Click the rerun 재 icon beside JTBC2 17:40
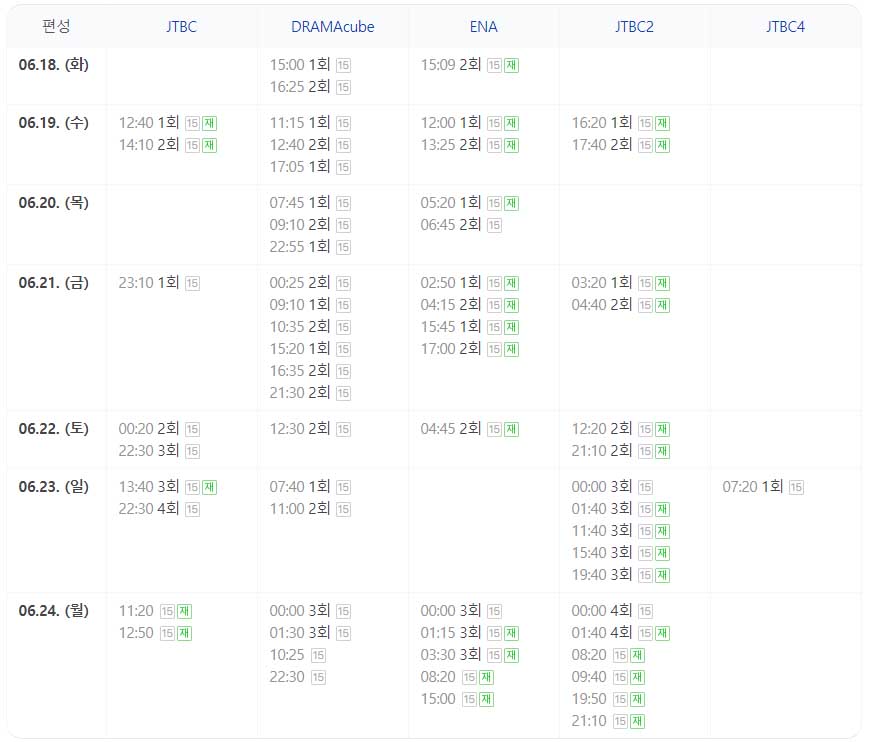Viewport: 871px width, 742px height. point(663,145)
